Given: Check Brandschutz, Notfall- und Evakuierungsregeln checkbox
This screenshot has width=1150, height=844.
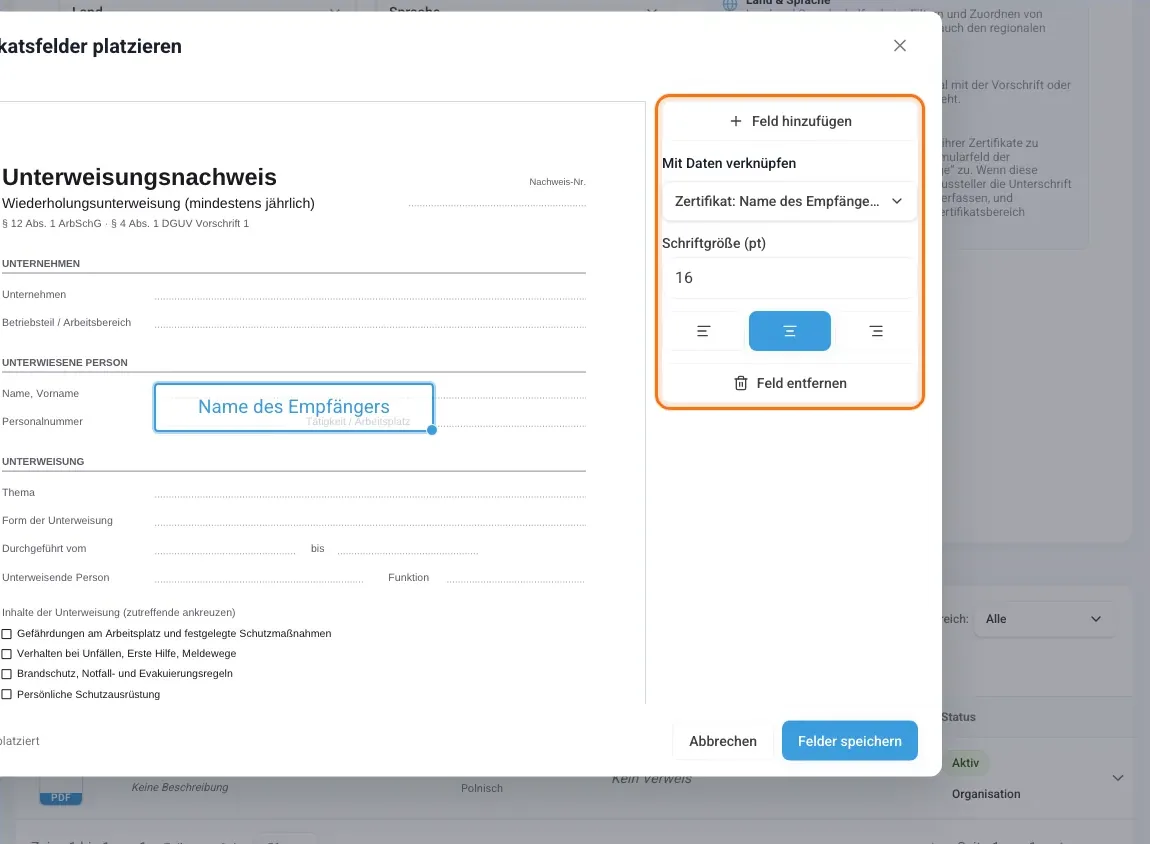Looking at the screenshot, I should 7,674.
